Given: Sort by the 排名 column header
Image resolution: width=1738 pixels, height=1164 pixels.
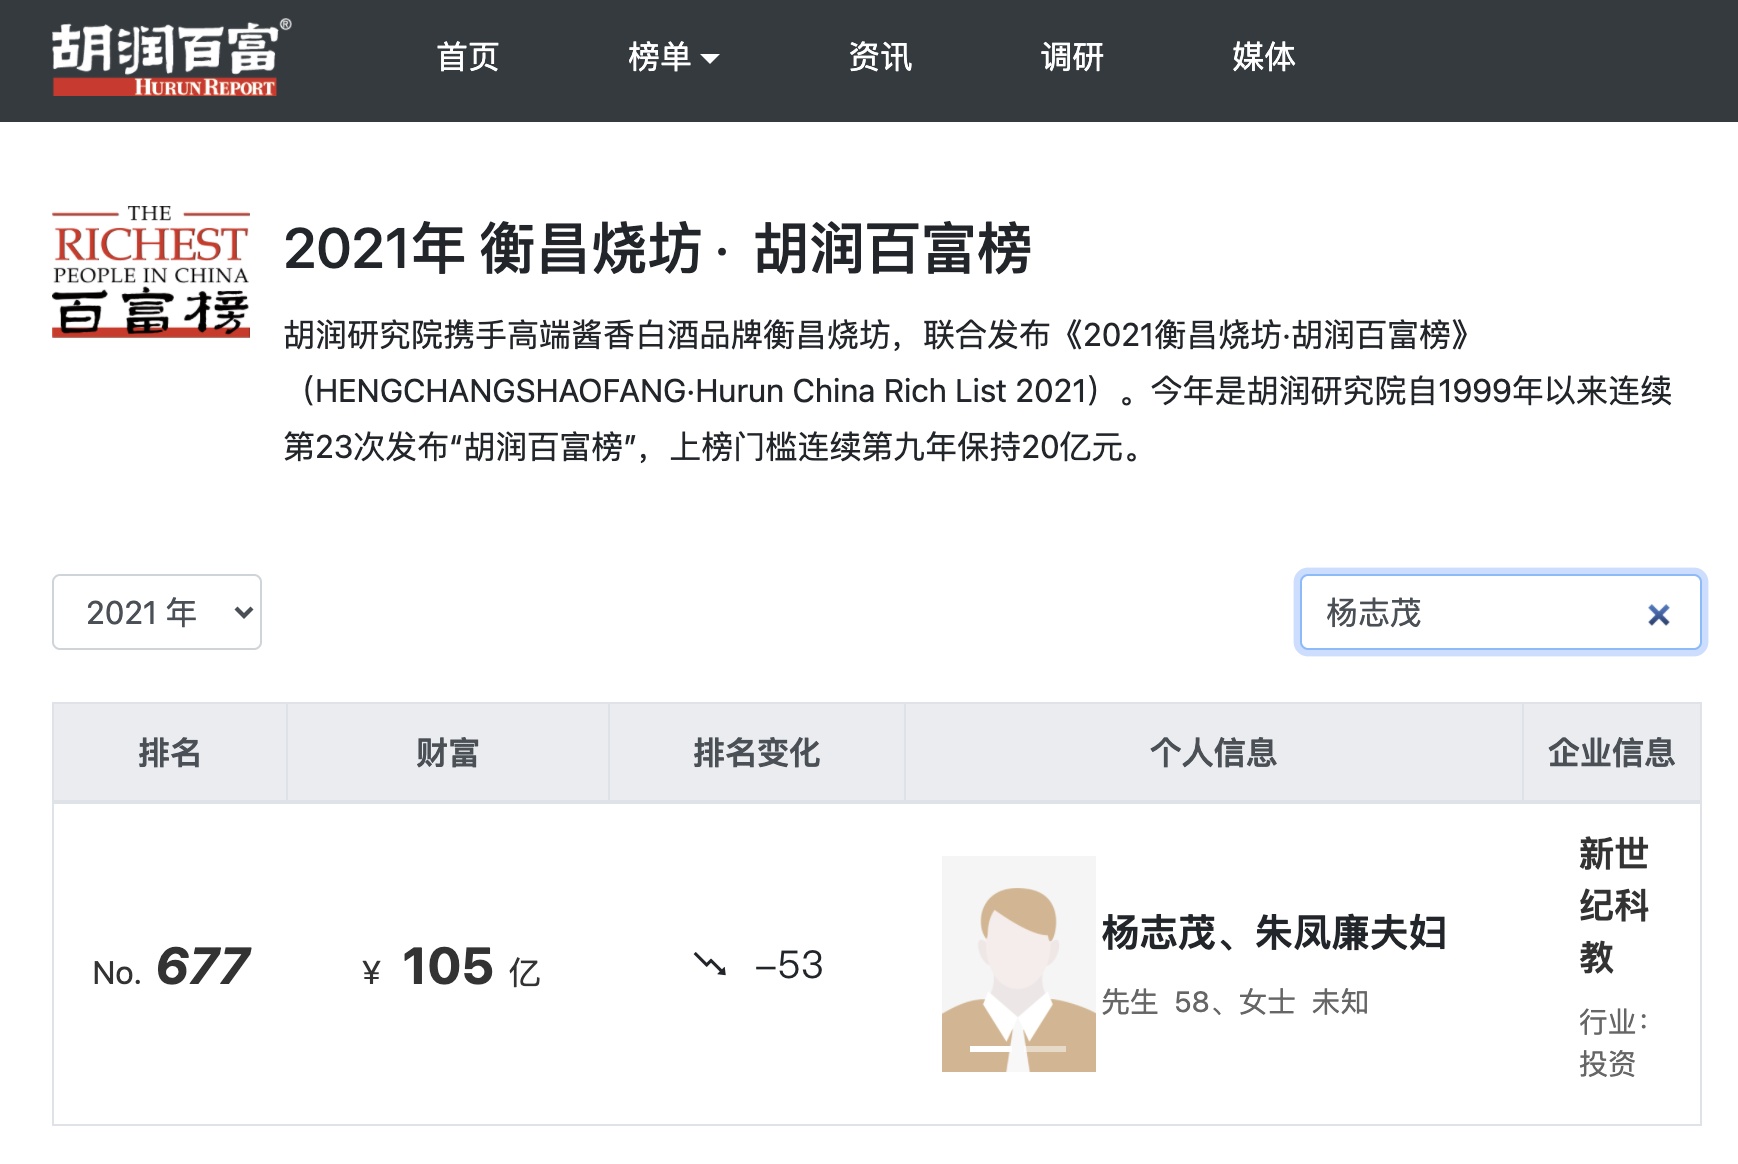Looking at the screenshot, I should point(170,752).
